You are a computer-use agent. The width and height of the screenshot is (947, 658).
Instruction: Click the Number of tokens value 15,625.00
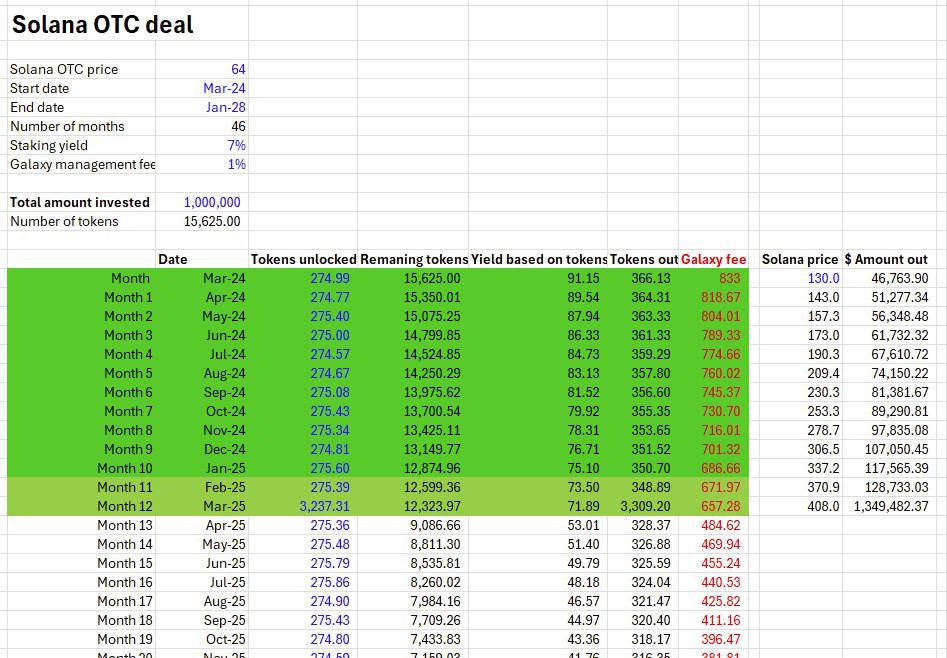(212, 221)
